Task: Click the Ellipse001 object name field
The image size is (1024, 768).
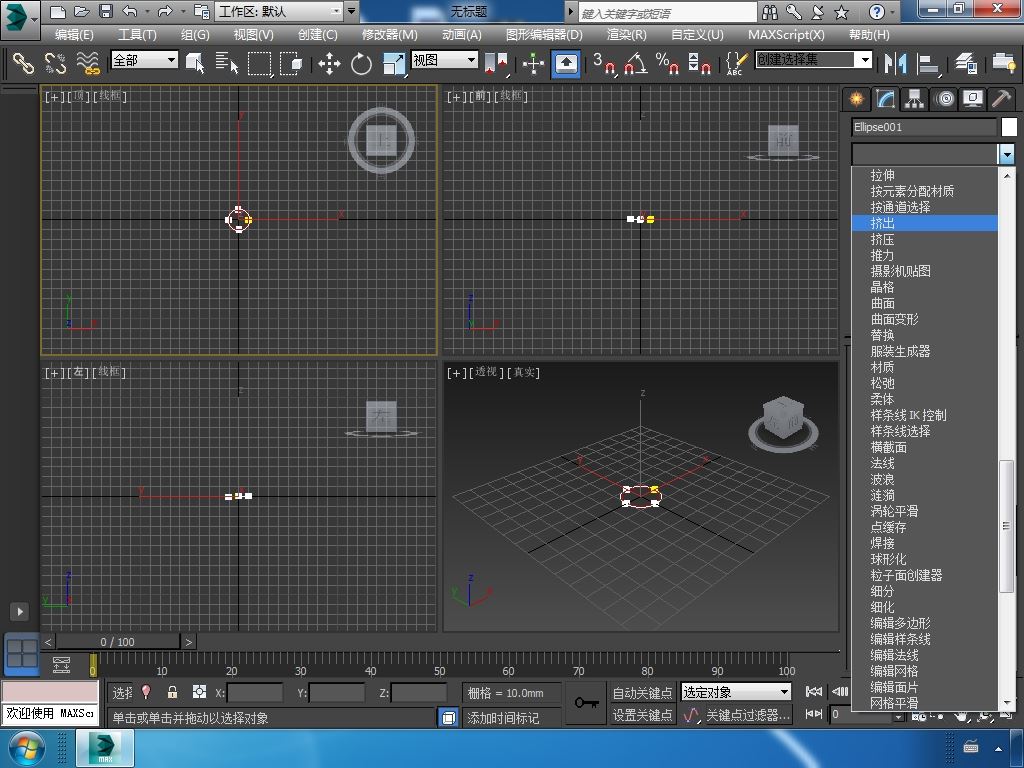Action: (923, 127)
